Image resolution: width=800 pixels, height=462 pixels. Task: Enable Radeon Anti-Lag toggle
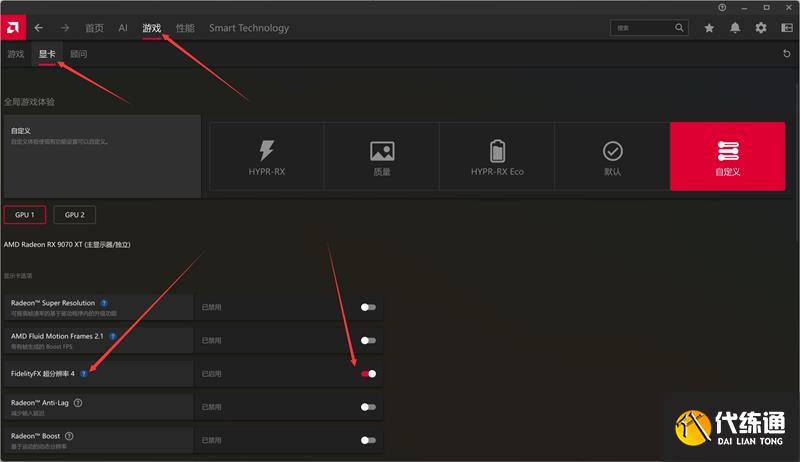pos(368,407)
